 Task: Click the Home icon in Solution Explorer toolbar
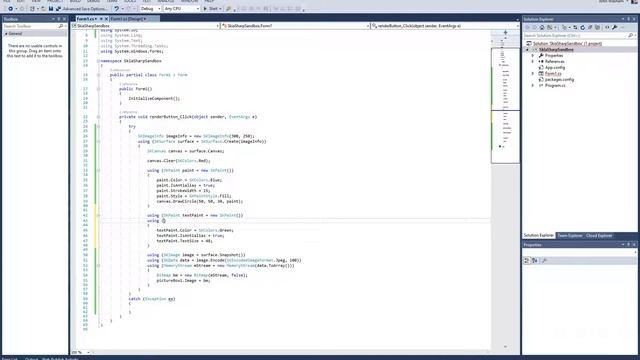click(542, 27)
